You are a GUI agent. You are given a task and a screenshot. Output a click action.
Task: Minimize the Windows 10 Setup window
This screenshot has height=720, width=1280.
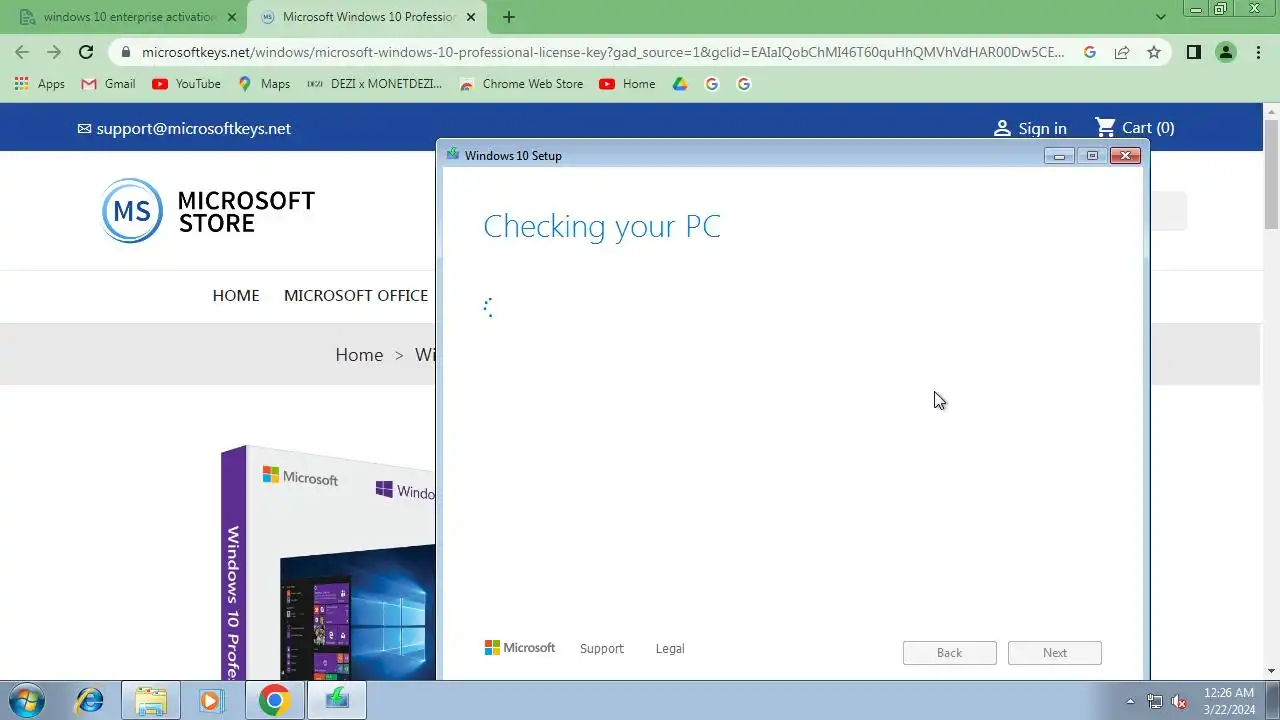click(x=1059, y=155)
